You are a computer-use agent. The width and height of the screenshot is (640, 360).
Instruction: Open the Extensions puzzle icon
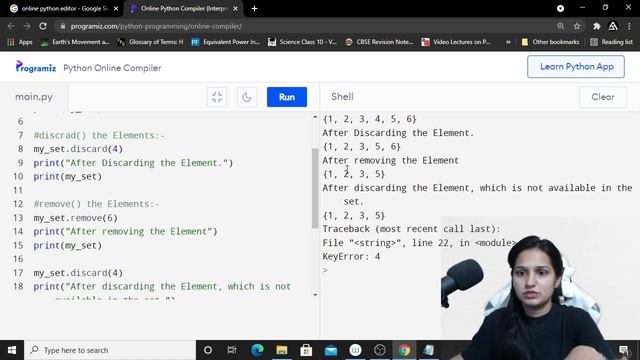[597, 26]
